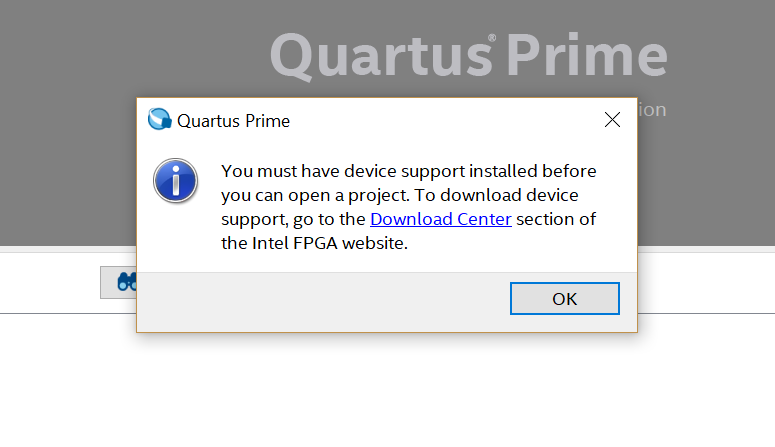Click the white toolbar strip right of dialog
Screen dimensions: 775x447
pos(705,280)
